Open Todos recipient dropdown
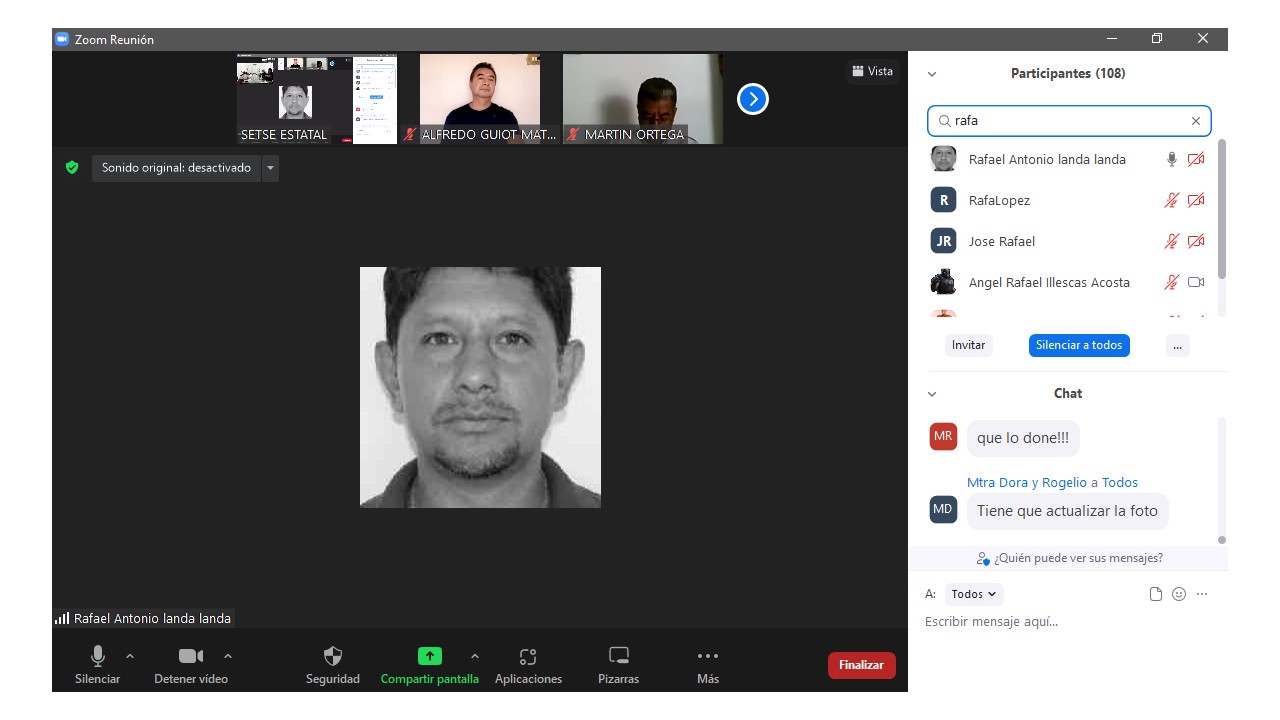Screen dimensions: 1280x720 [974, 594]
